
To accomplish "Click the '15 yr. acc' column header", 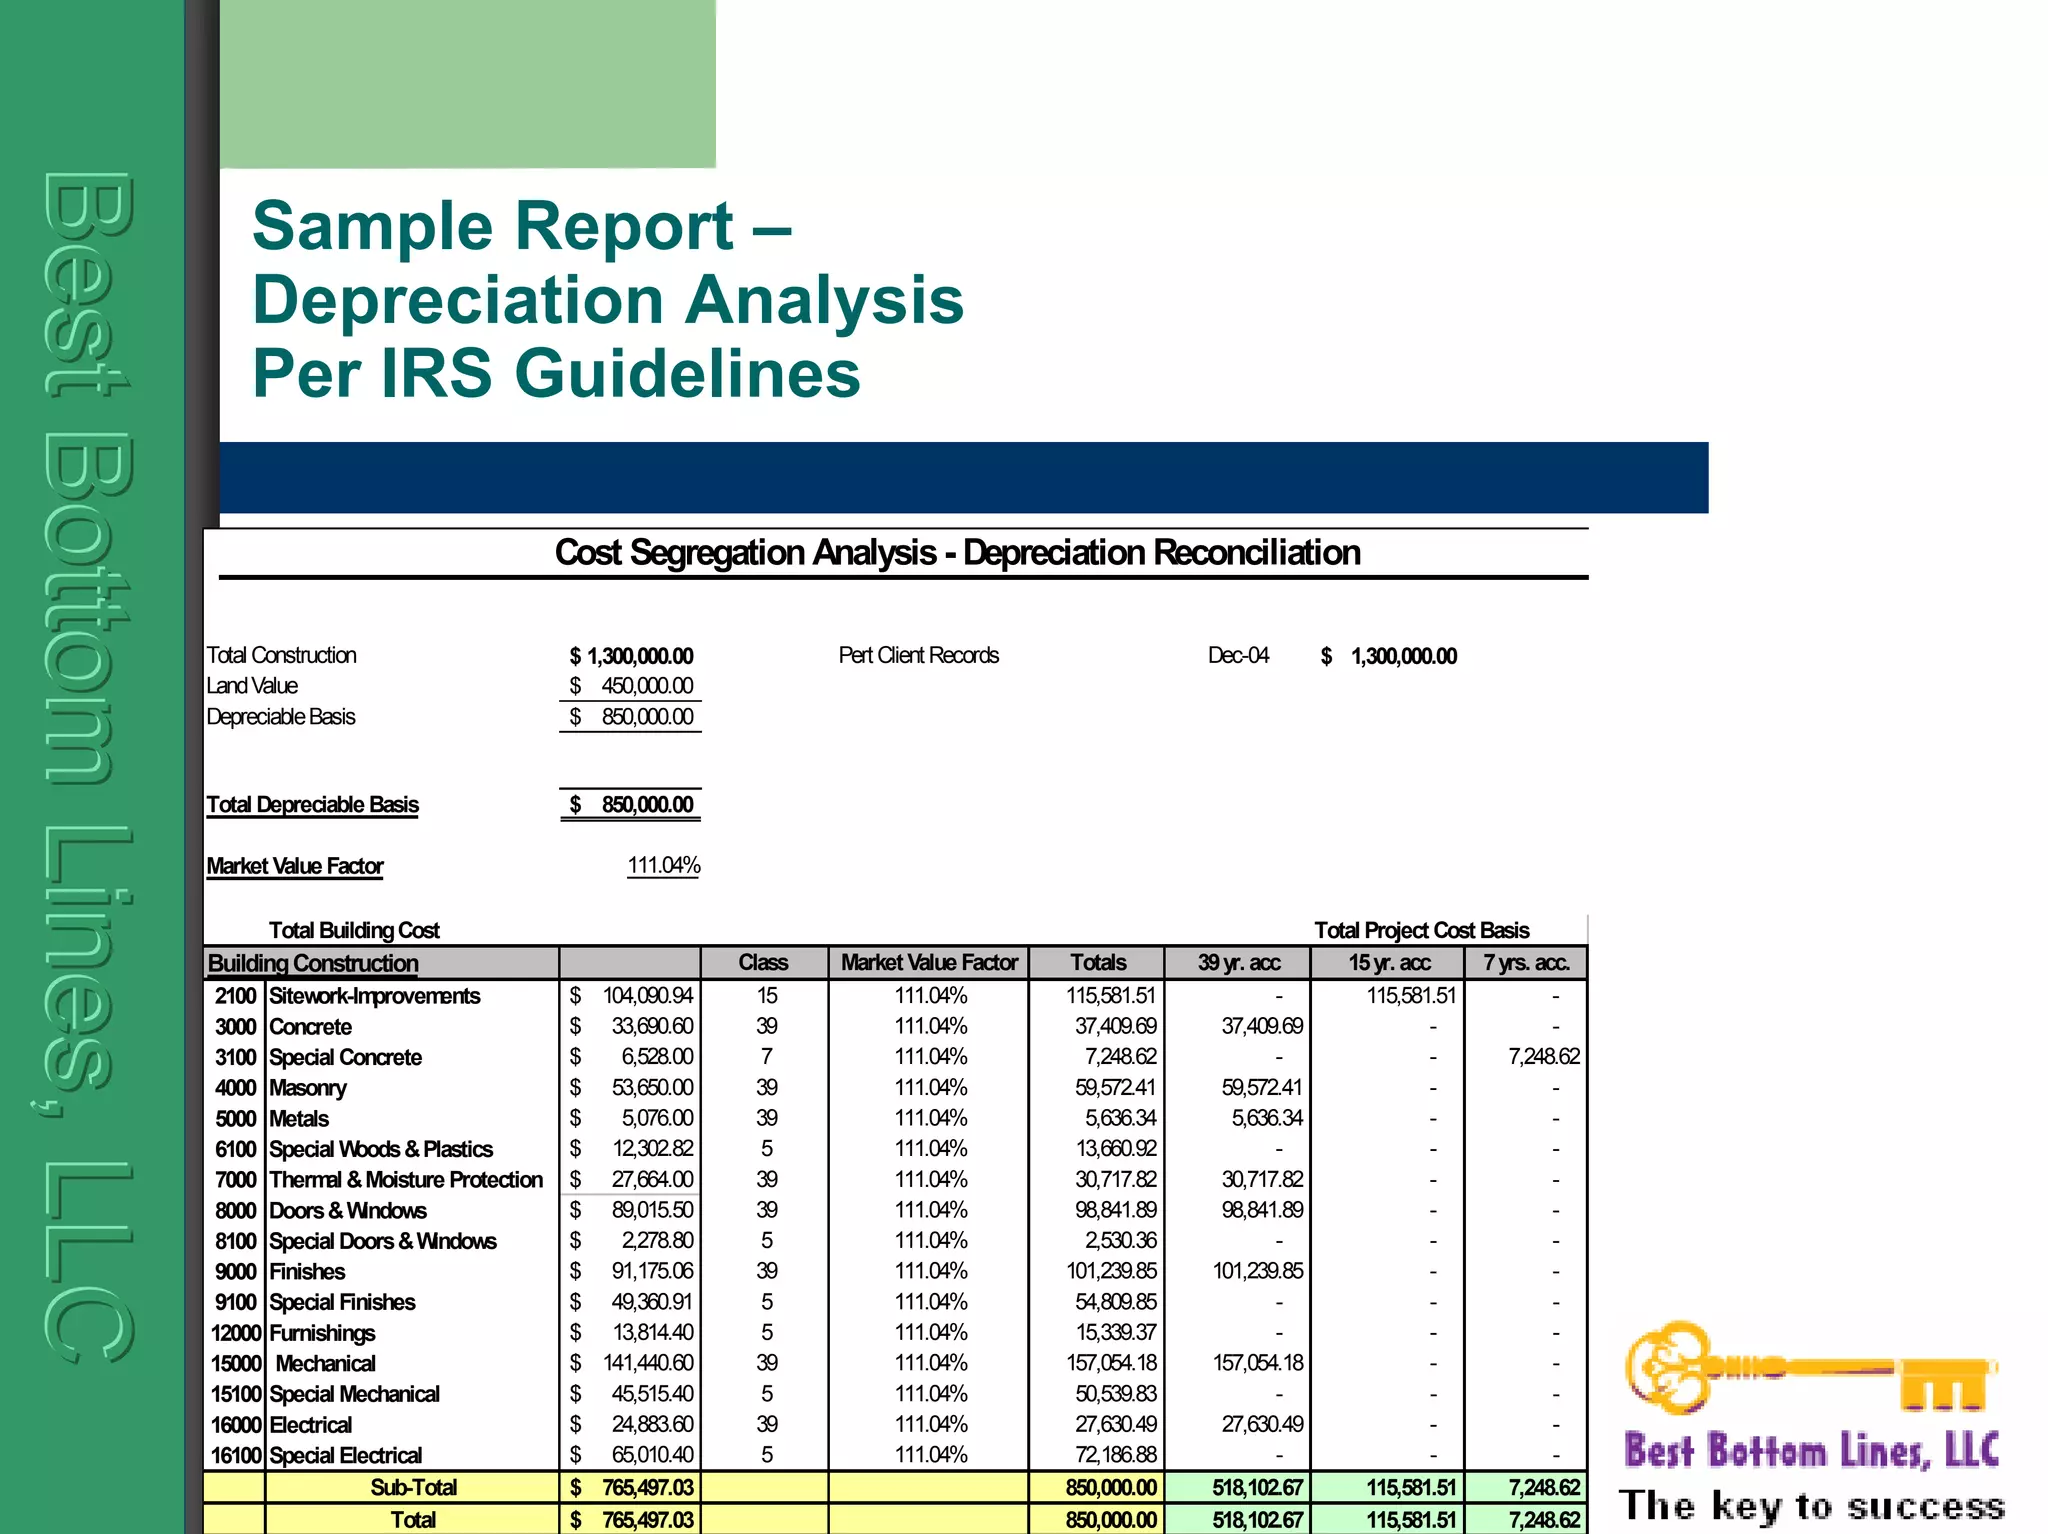I will click(1389, 962).
